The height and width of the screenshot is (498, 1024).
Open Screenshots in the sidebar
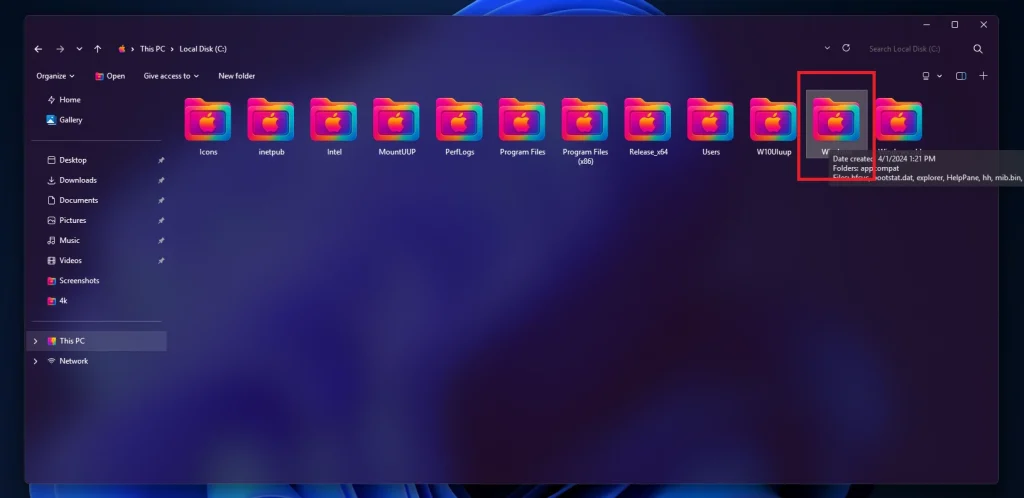coord(73,281)
